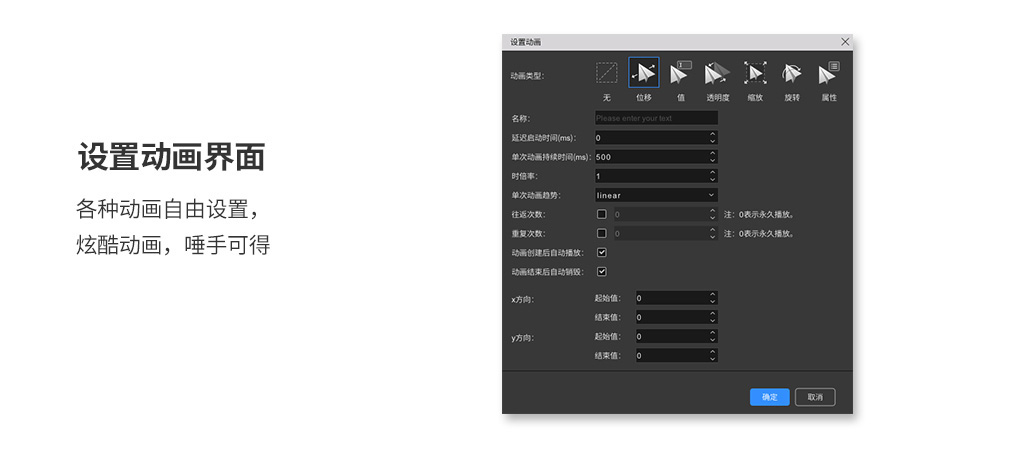Pick the 透明度 (opacity) animation icon

click(x=717, y=73)
